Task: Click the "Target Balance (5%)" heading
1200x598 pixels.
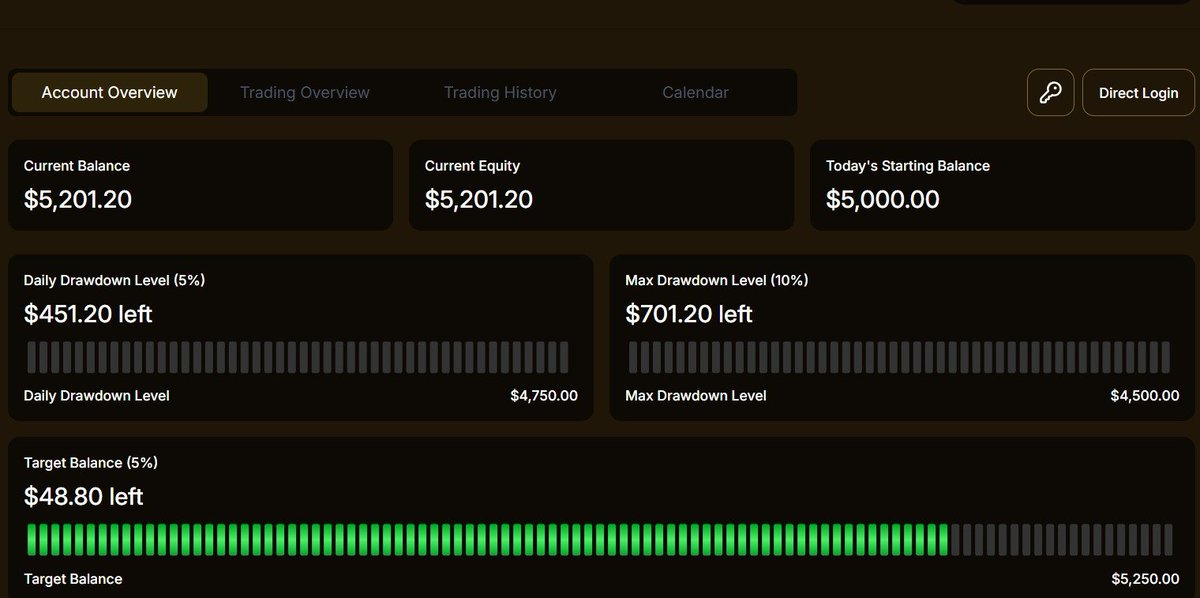Action: pos(91,463)
